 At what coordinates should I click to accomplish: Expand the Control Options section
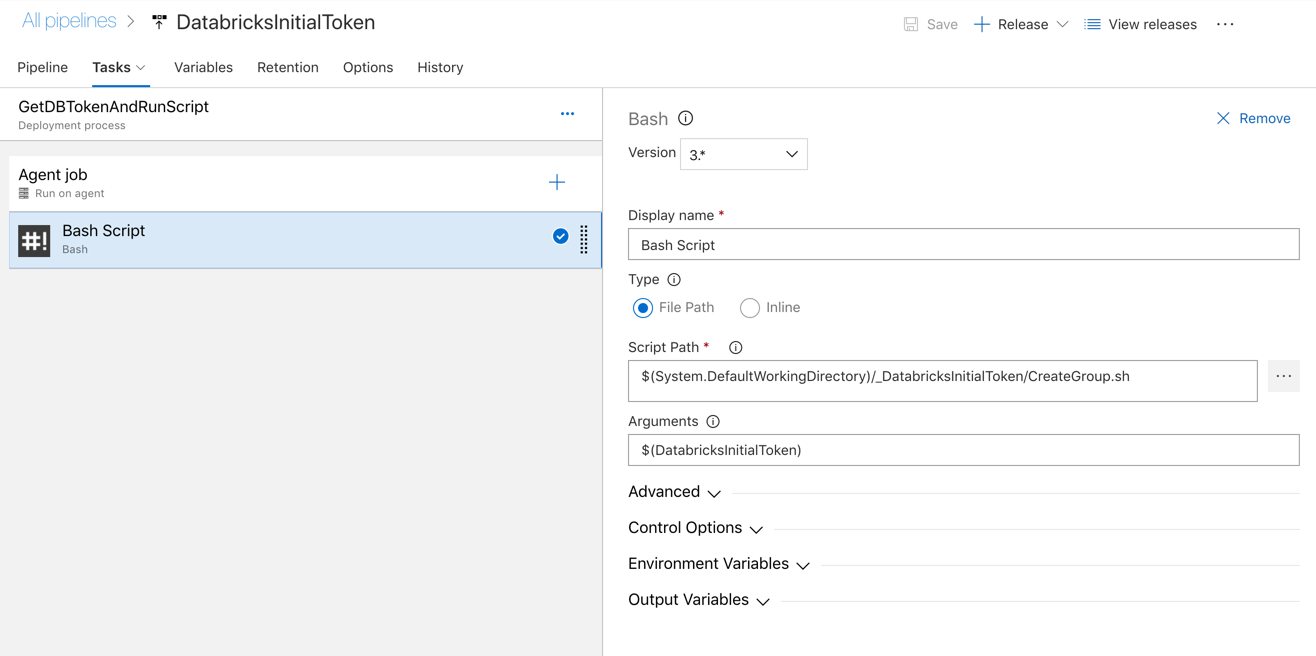[x=695, y=528]
